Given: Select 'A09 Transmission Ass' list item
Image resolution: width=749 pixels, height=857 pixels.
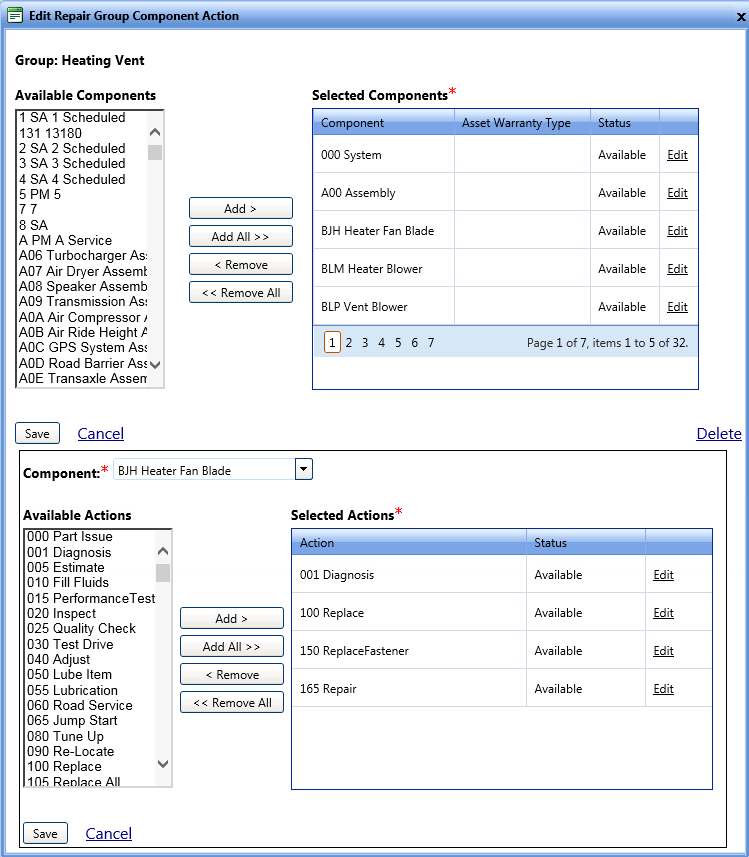Looking at the screenshot, I should [x=83, y=302].
